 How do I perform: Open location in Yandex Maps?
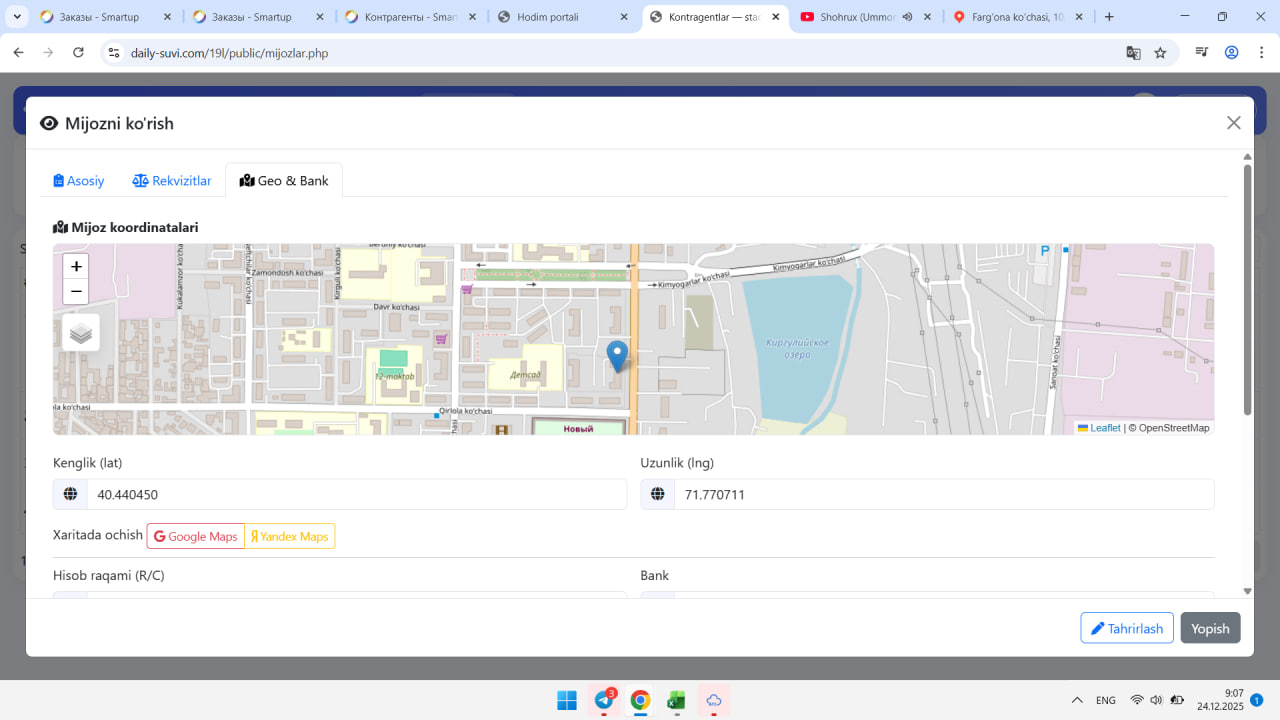coord(290,536)
